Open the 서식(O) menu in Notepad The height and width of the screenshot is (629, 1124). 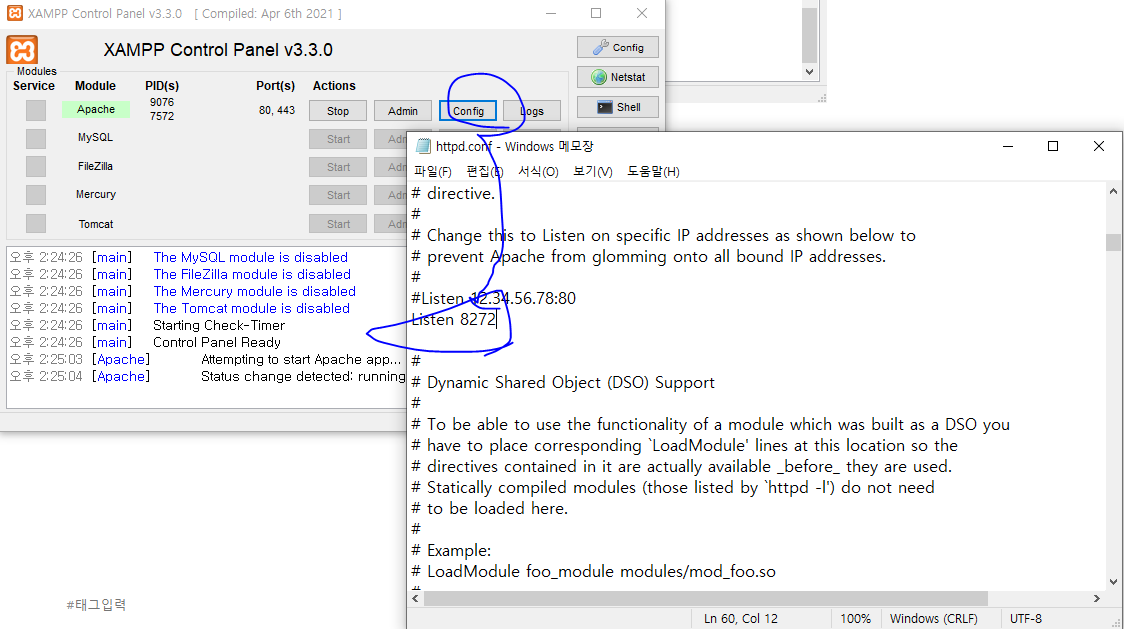coord(538,171)
